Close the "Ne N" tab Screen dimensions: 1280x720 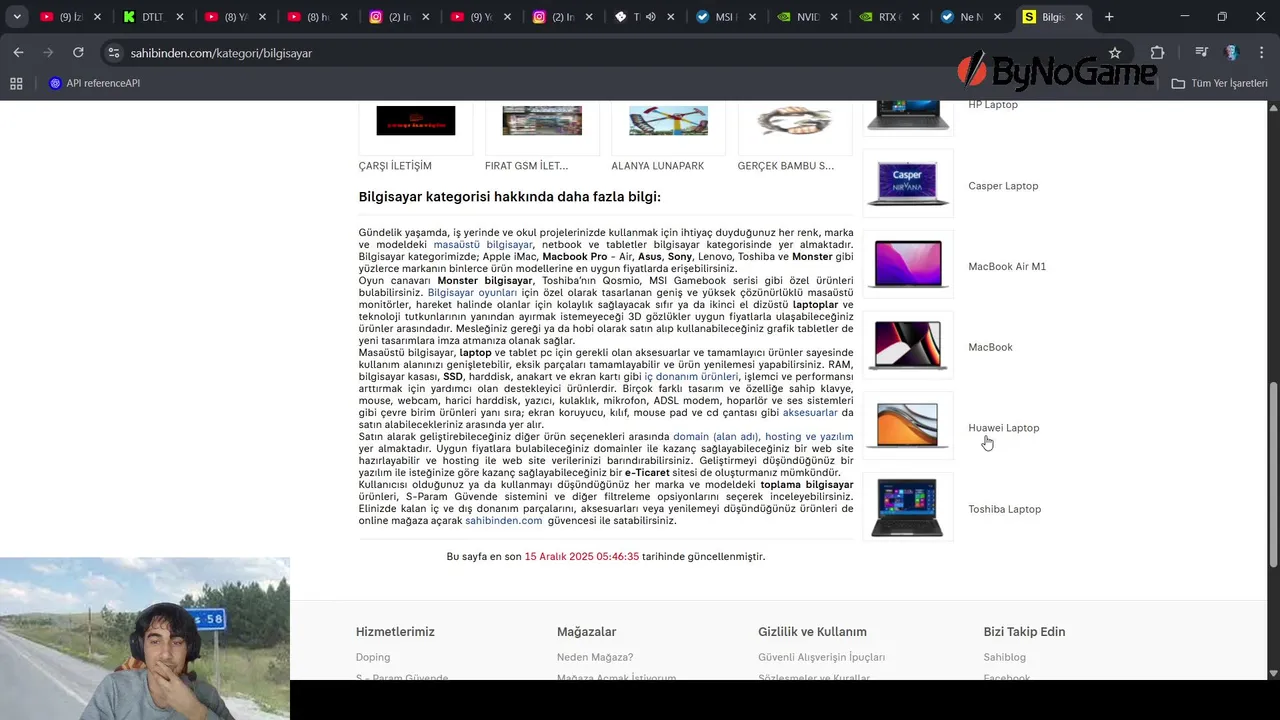[998, 17]
